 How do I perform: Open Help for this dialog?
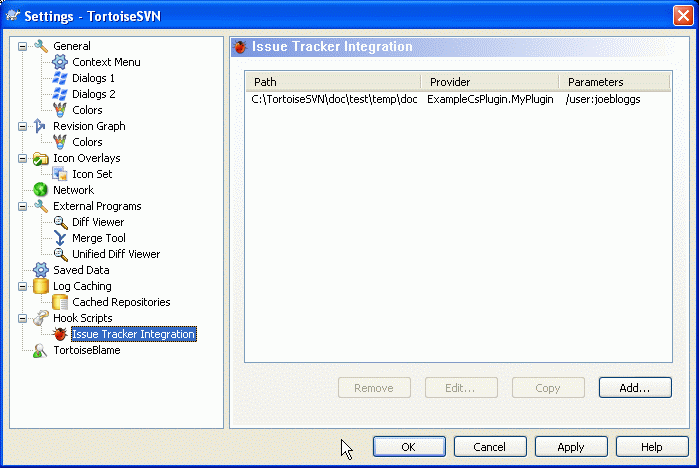(x=652, y=447)
